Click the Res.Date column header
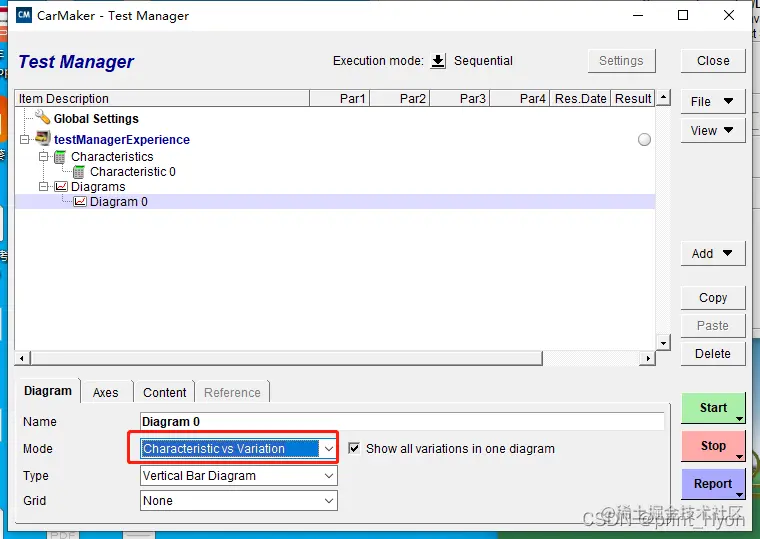This screenshot has width=760, height=539. click(581, 99)
